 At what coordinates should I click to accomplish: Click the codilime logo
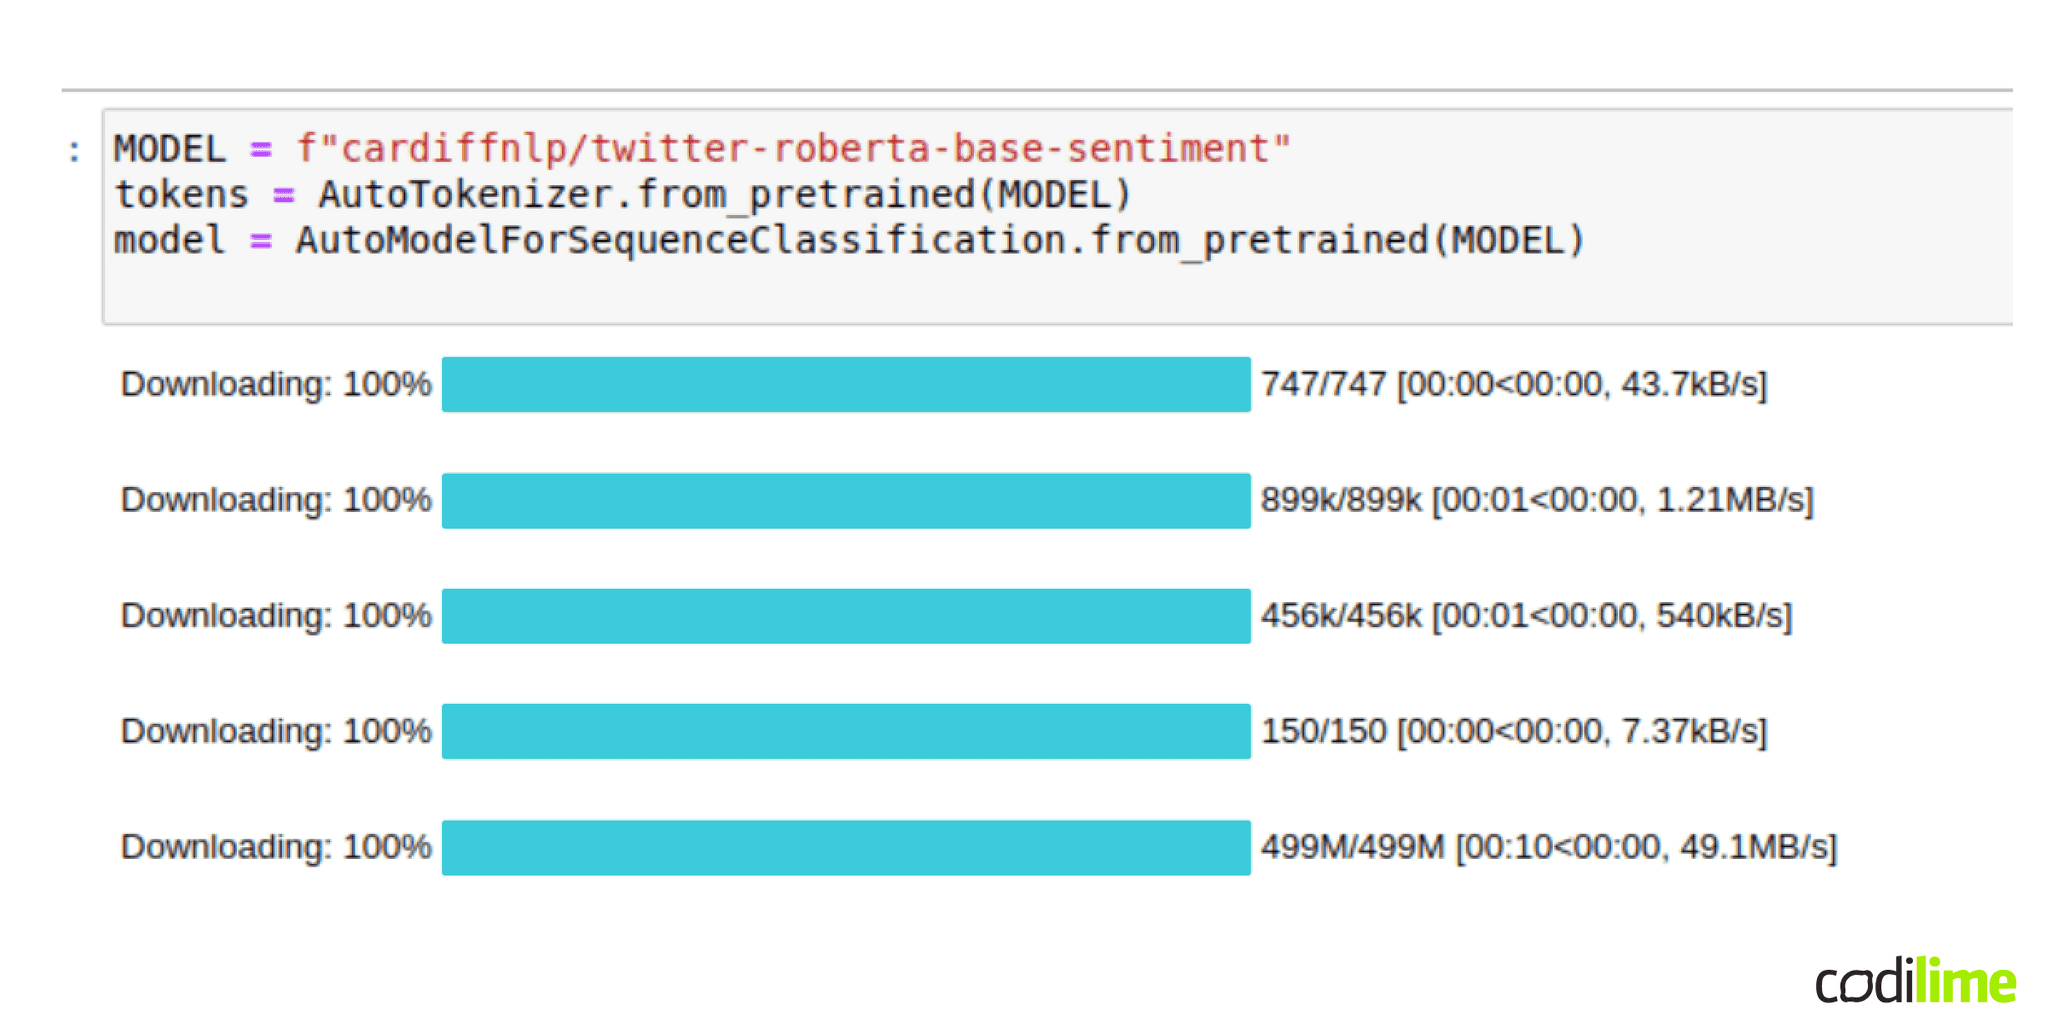click(x=1914, y=981)
